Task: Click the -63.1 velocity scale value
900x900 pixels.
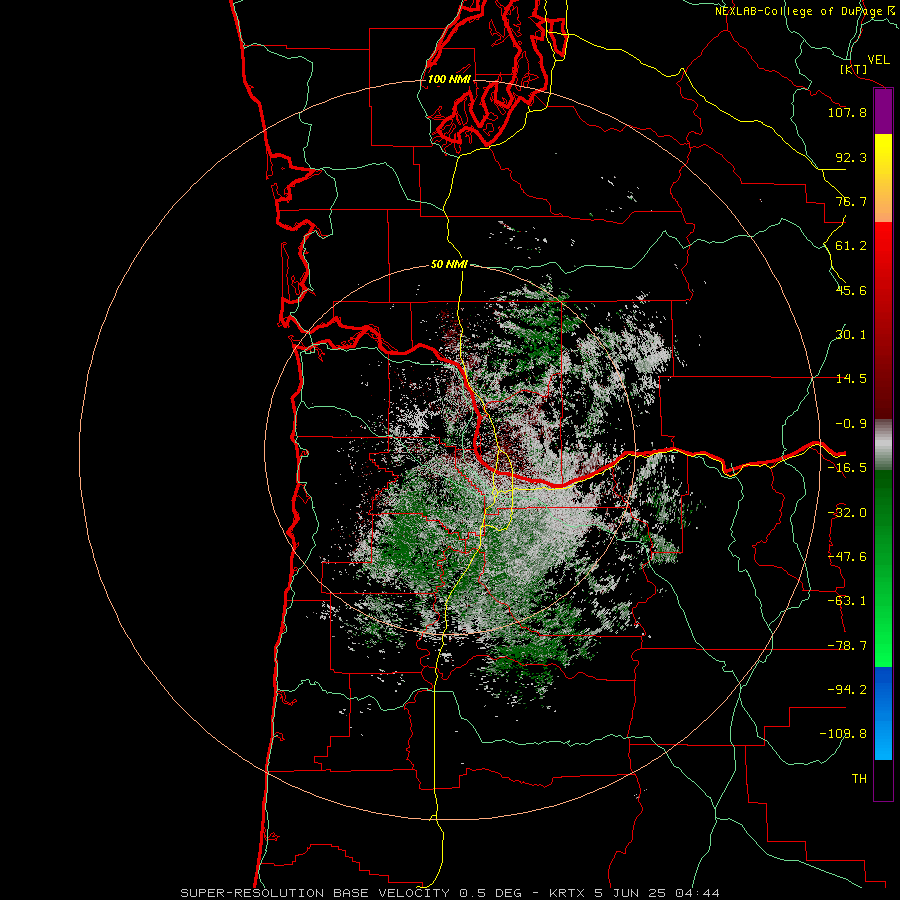Action: click(x=847, y=601)
